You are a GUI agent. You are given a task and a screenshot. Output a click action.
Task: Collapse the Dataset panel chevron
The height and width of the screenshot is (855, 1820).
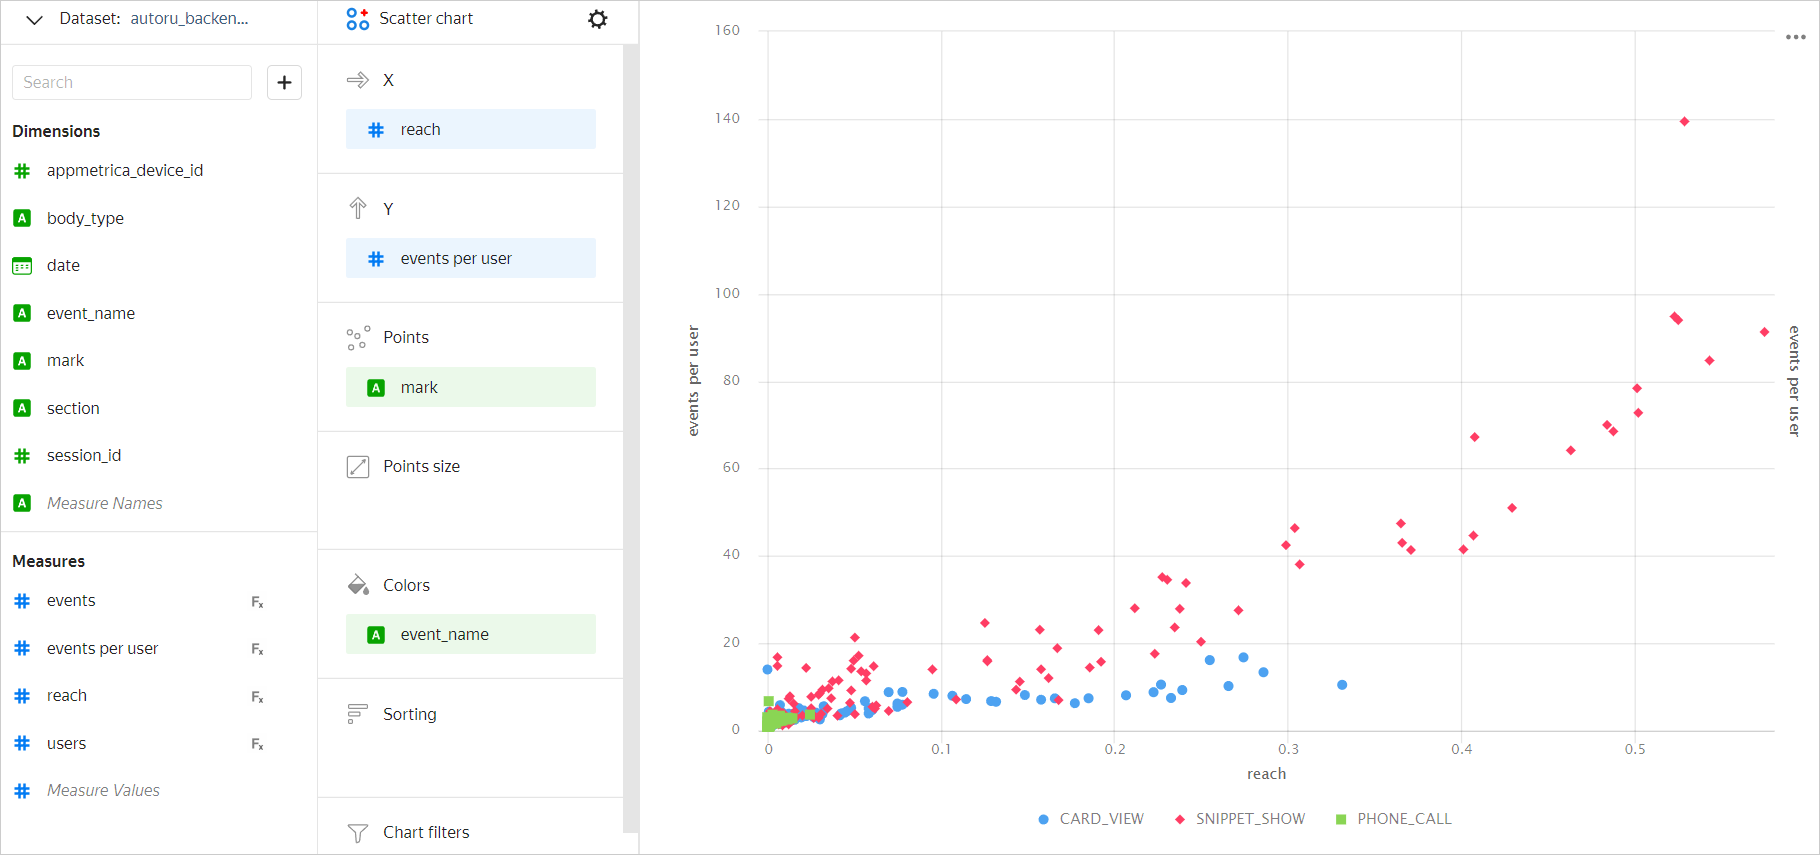tap(34, 19)
